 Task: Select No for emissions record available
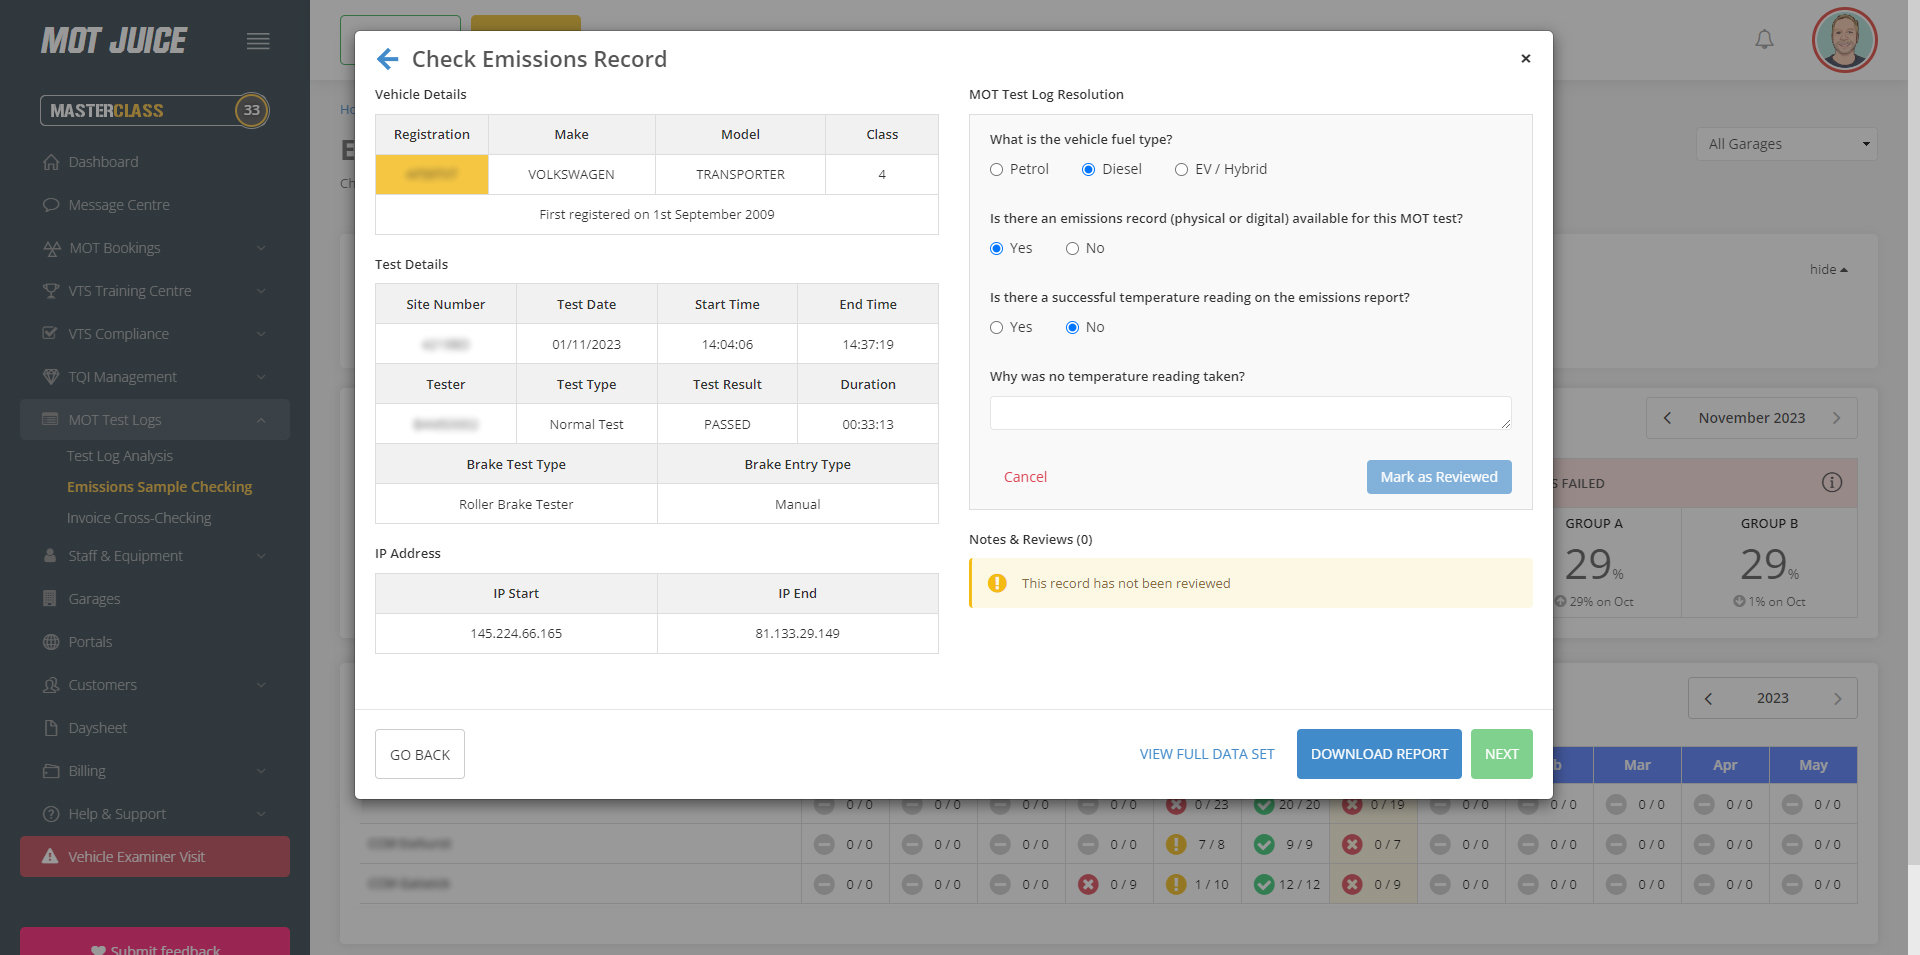(x=1073, y=249)
